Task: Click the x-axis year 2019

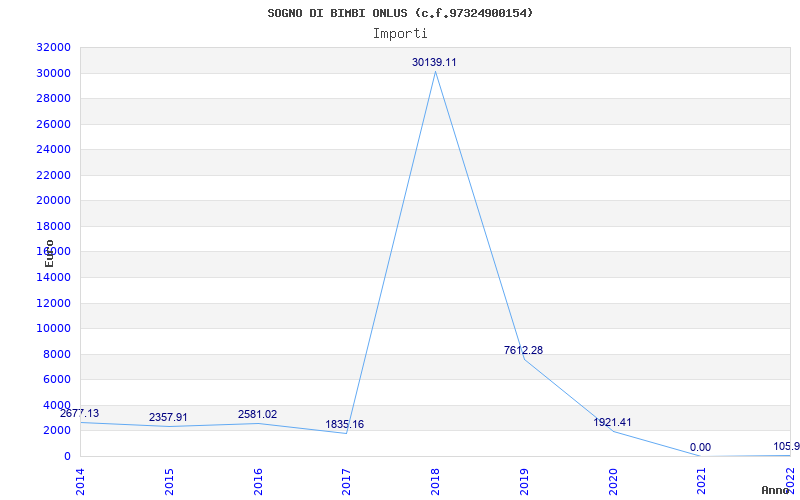Action: coord(524,482)
